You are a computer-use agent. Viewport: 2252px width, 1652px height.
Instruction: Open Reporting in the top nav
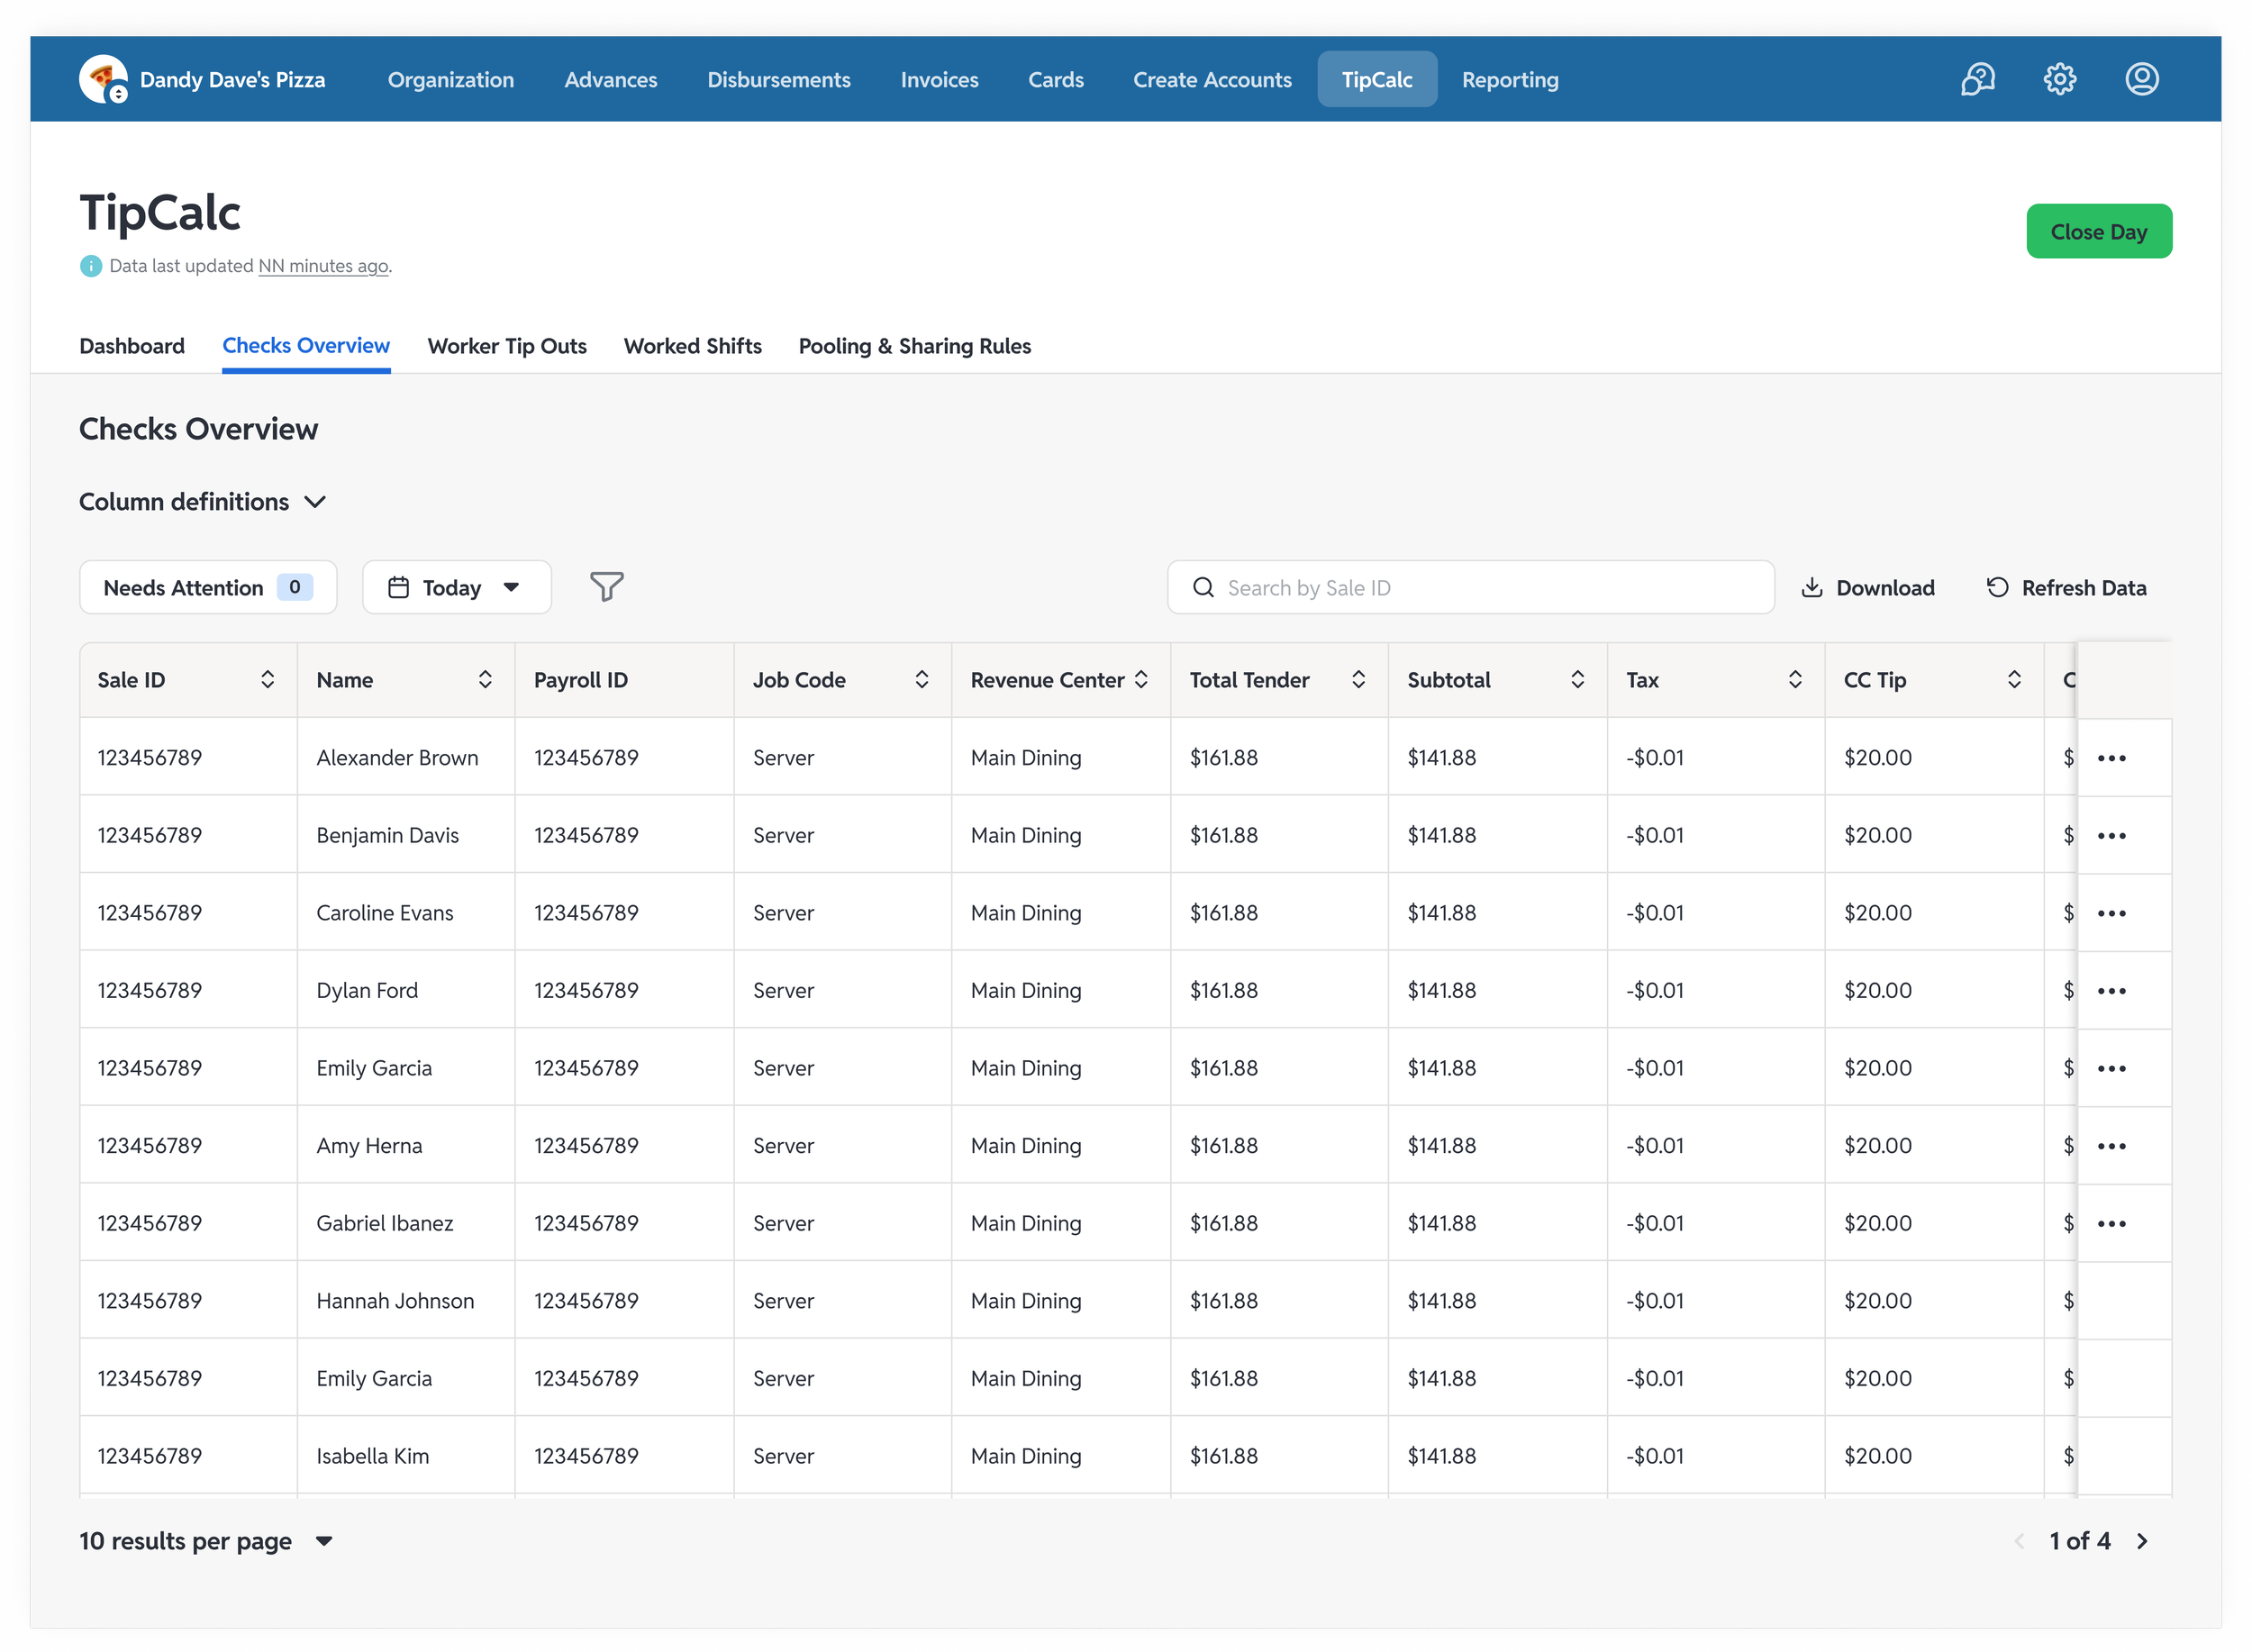pos(1510,80)
